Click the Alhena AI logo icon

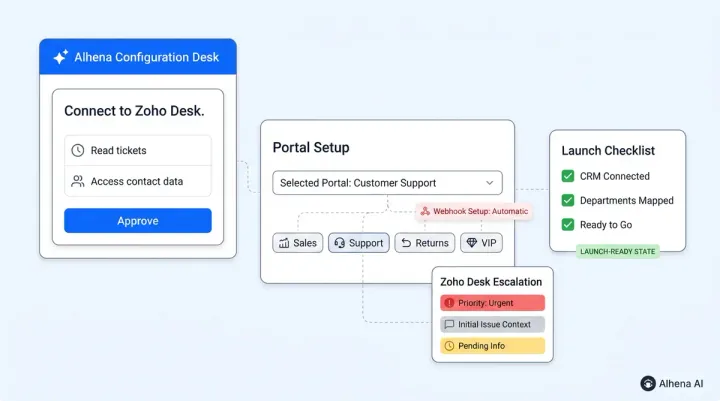coord(648,384)
